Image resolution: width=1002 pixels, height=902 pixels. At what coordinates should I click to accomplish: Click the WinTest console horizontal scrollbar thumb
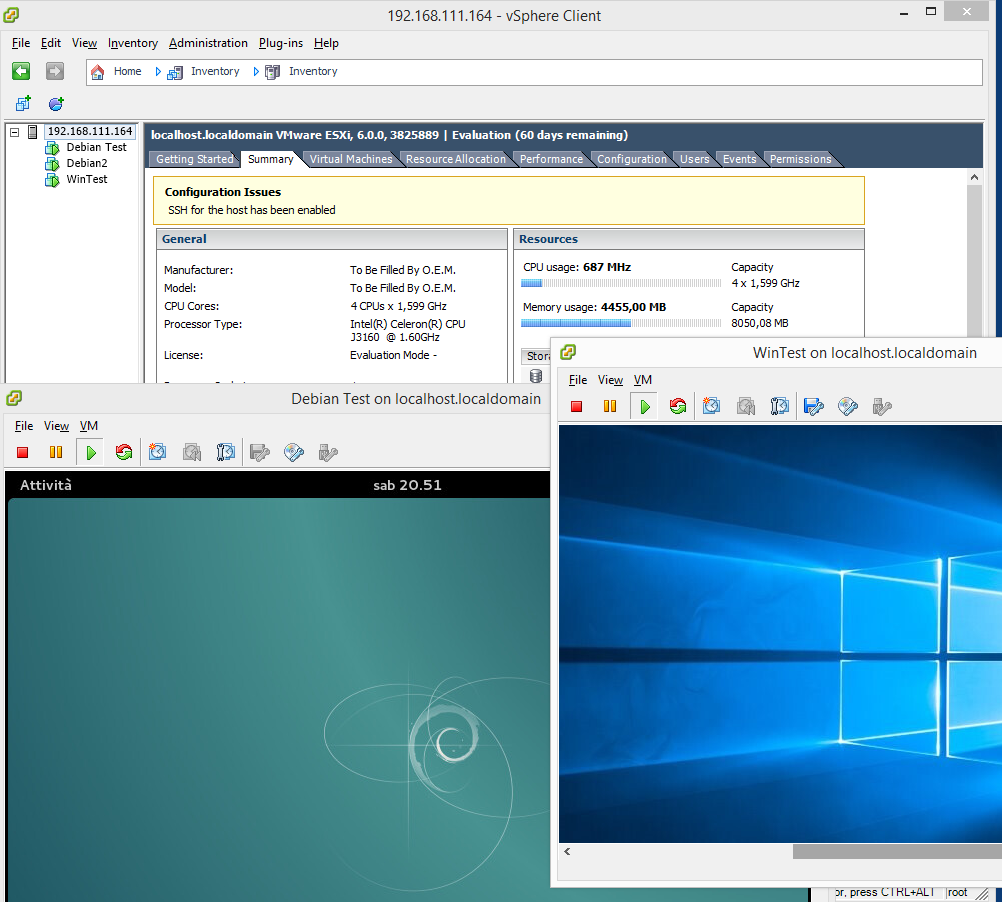(x=897, y=852)
